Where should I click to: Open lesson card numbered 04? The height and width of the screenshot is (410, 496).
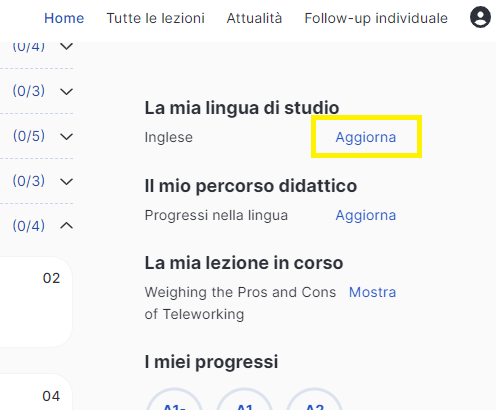pos(36,392)
